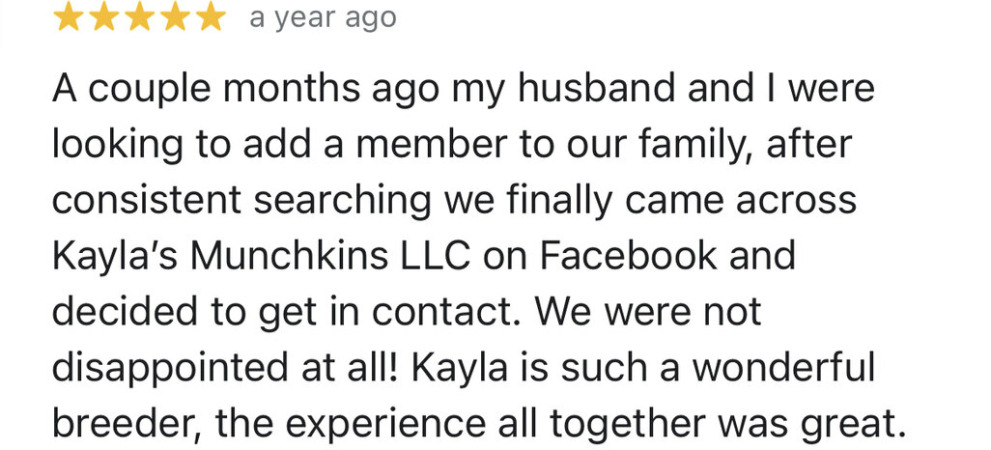
Task: Click the words 'Kayla's Munchkins LLC'
Action: pyautogui.click(x=261, y=255)
